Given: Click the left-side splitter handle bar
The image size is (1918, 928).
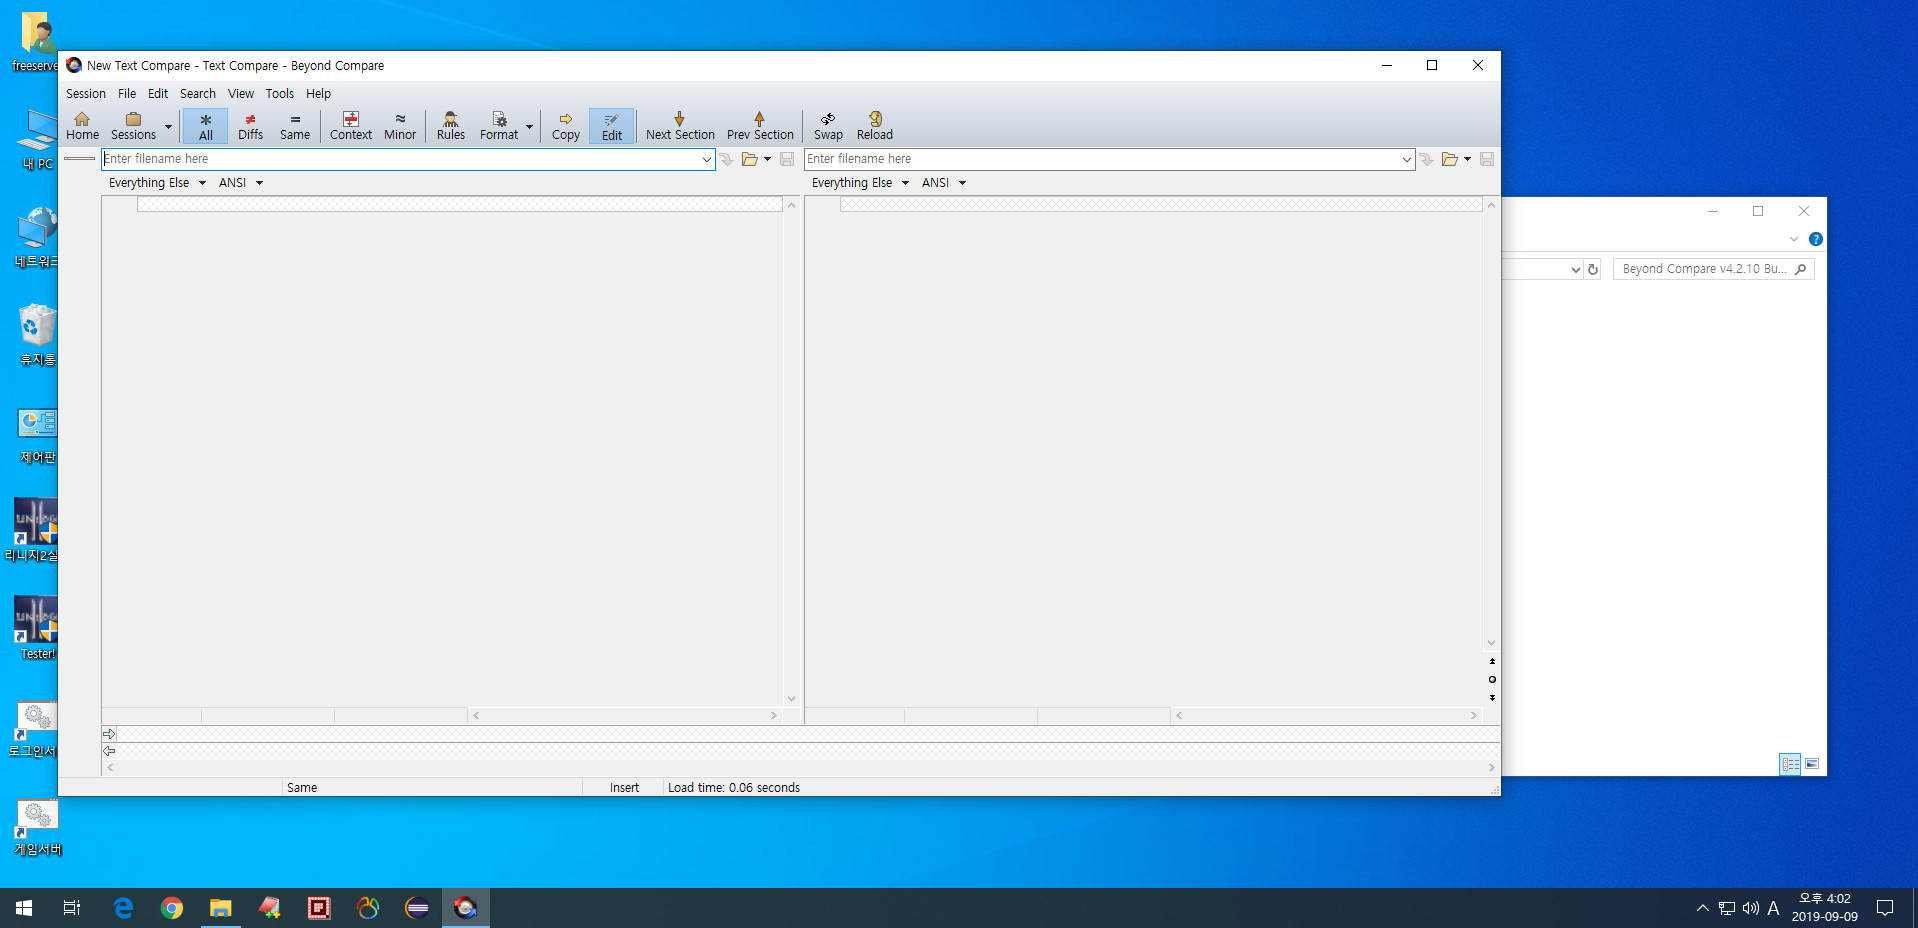Looking at the screenshot, I should click(79, 159).
